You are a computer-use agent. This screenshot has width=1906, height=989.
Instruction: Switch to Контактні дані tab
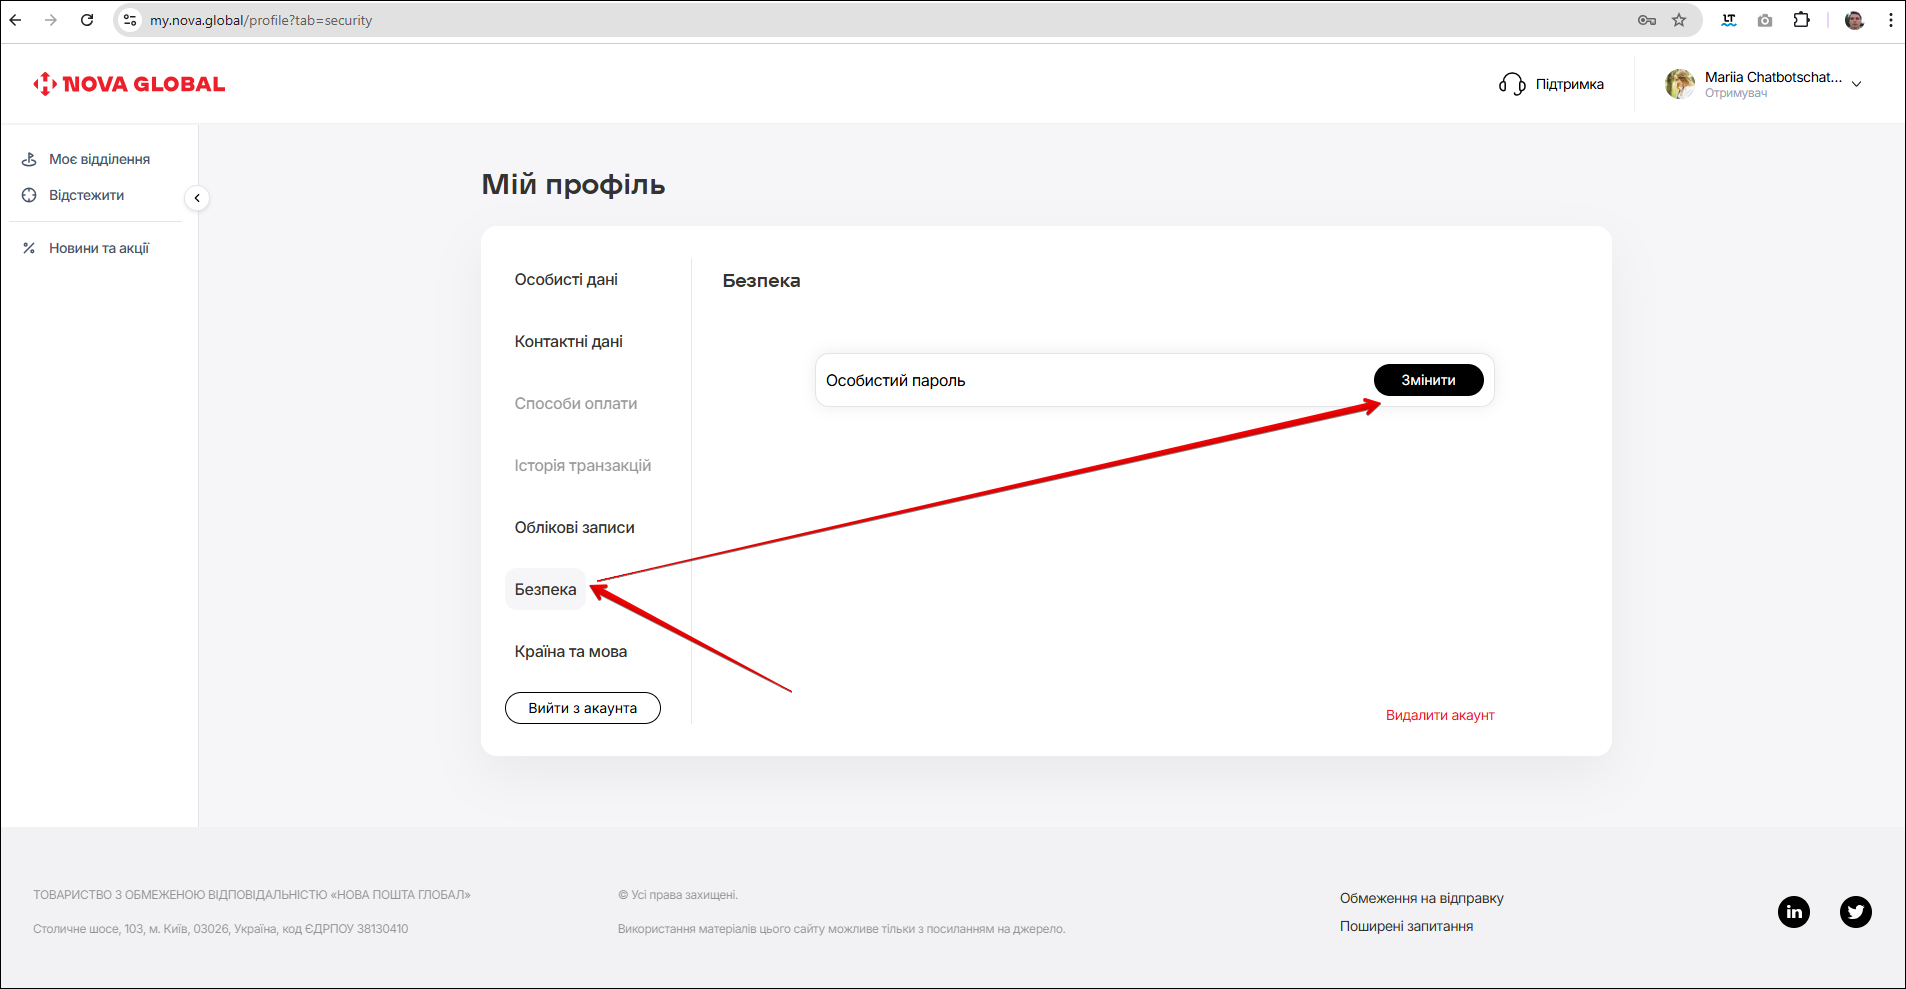click(568, 342)
